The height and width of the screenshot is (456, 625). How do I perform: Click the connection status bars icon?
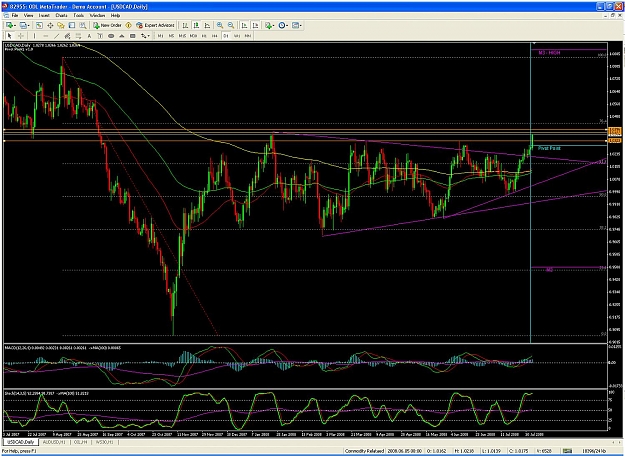567,451
